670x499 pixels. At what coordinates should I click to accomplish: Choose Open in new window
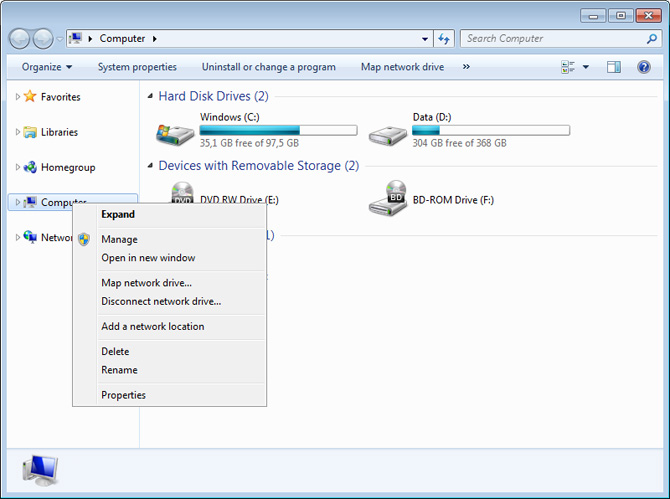point(170,258)
